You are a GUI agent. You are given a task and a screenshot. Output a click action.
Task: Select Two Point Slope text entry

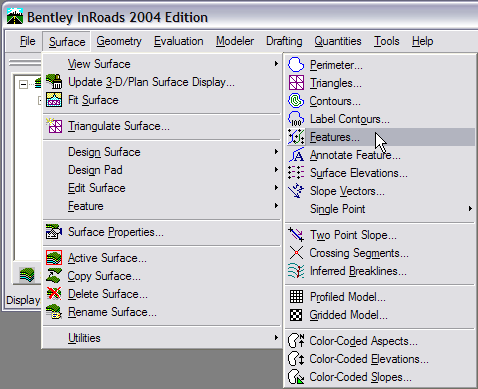pyautogui.click(x=353, y=235)
